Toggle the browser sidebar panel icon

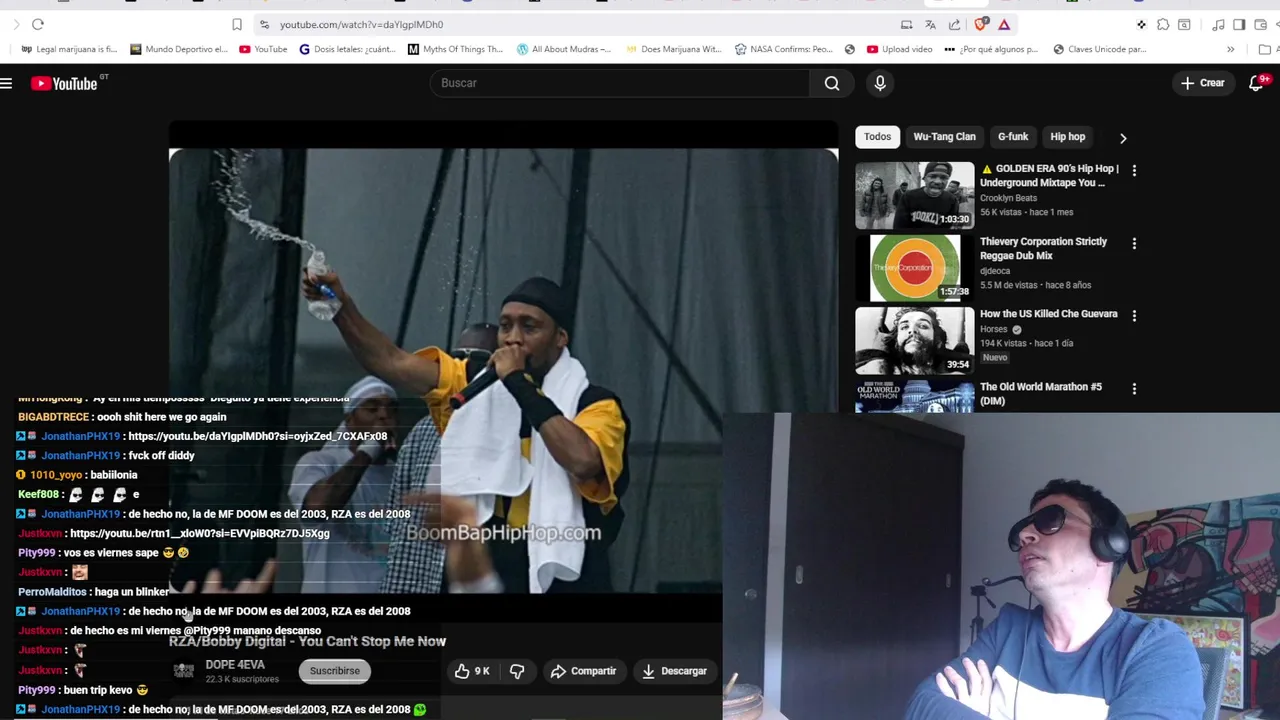pos(1239,24)
